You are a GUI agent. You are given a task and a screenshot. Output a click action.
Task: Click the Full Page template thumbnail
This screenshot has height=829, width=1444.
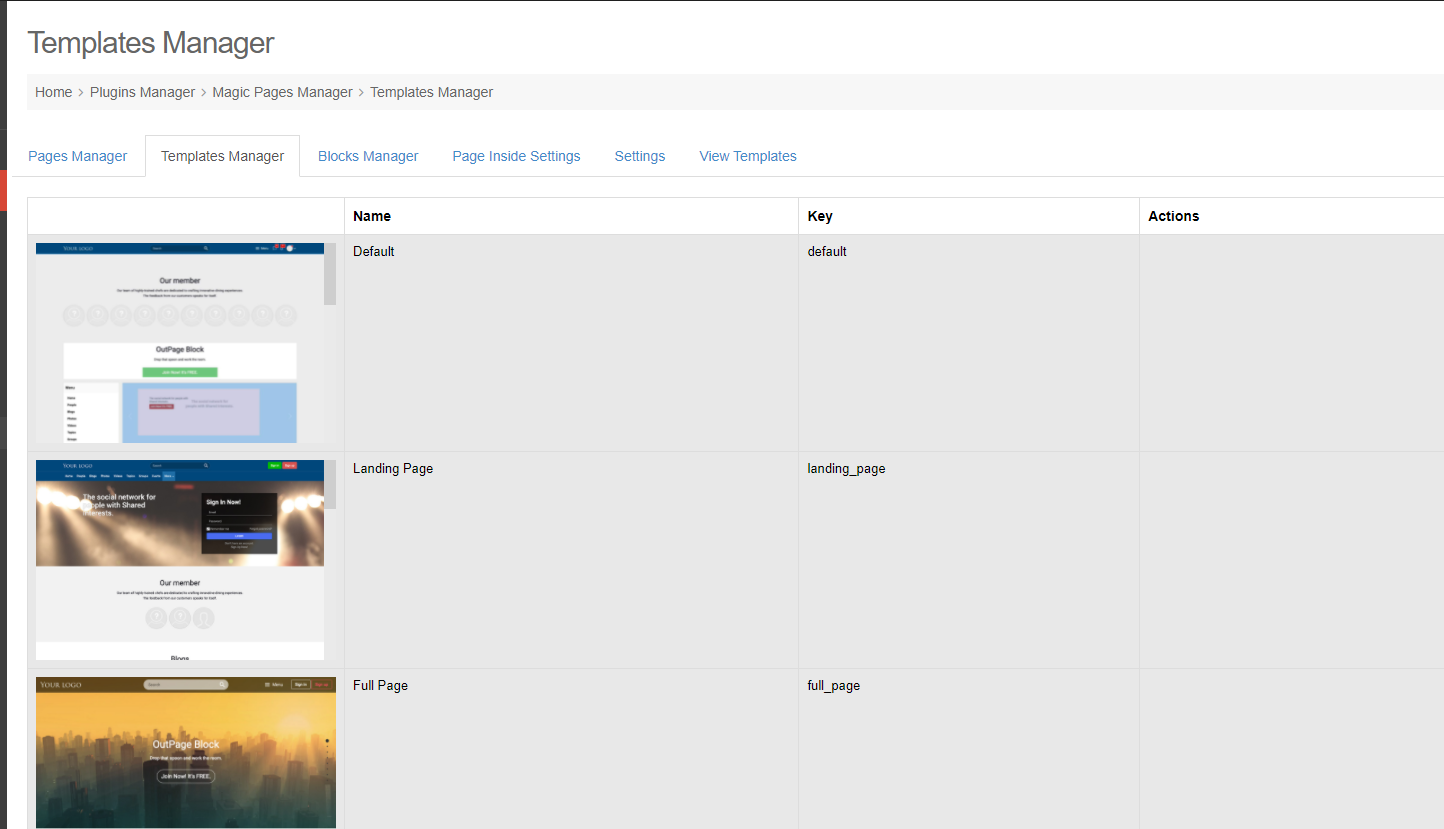(x=186, y=753)
